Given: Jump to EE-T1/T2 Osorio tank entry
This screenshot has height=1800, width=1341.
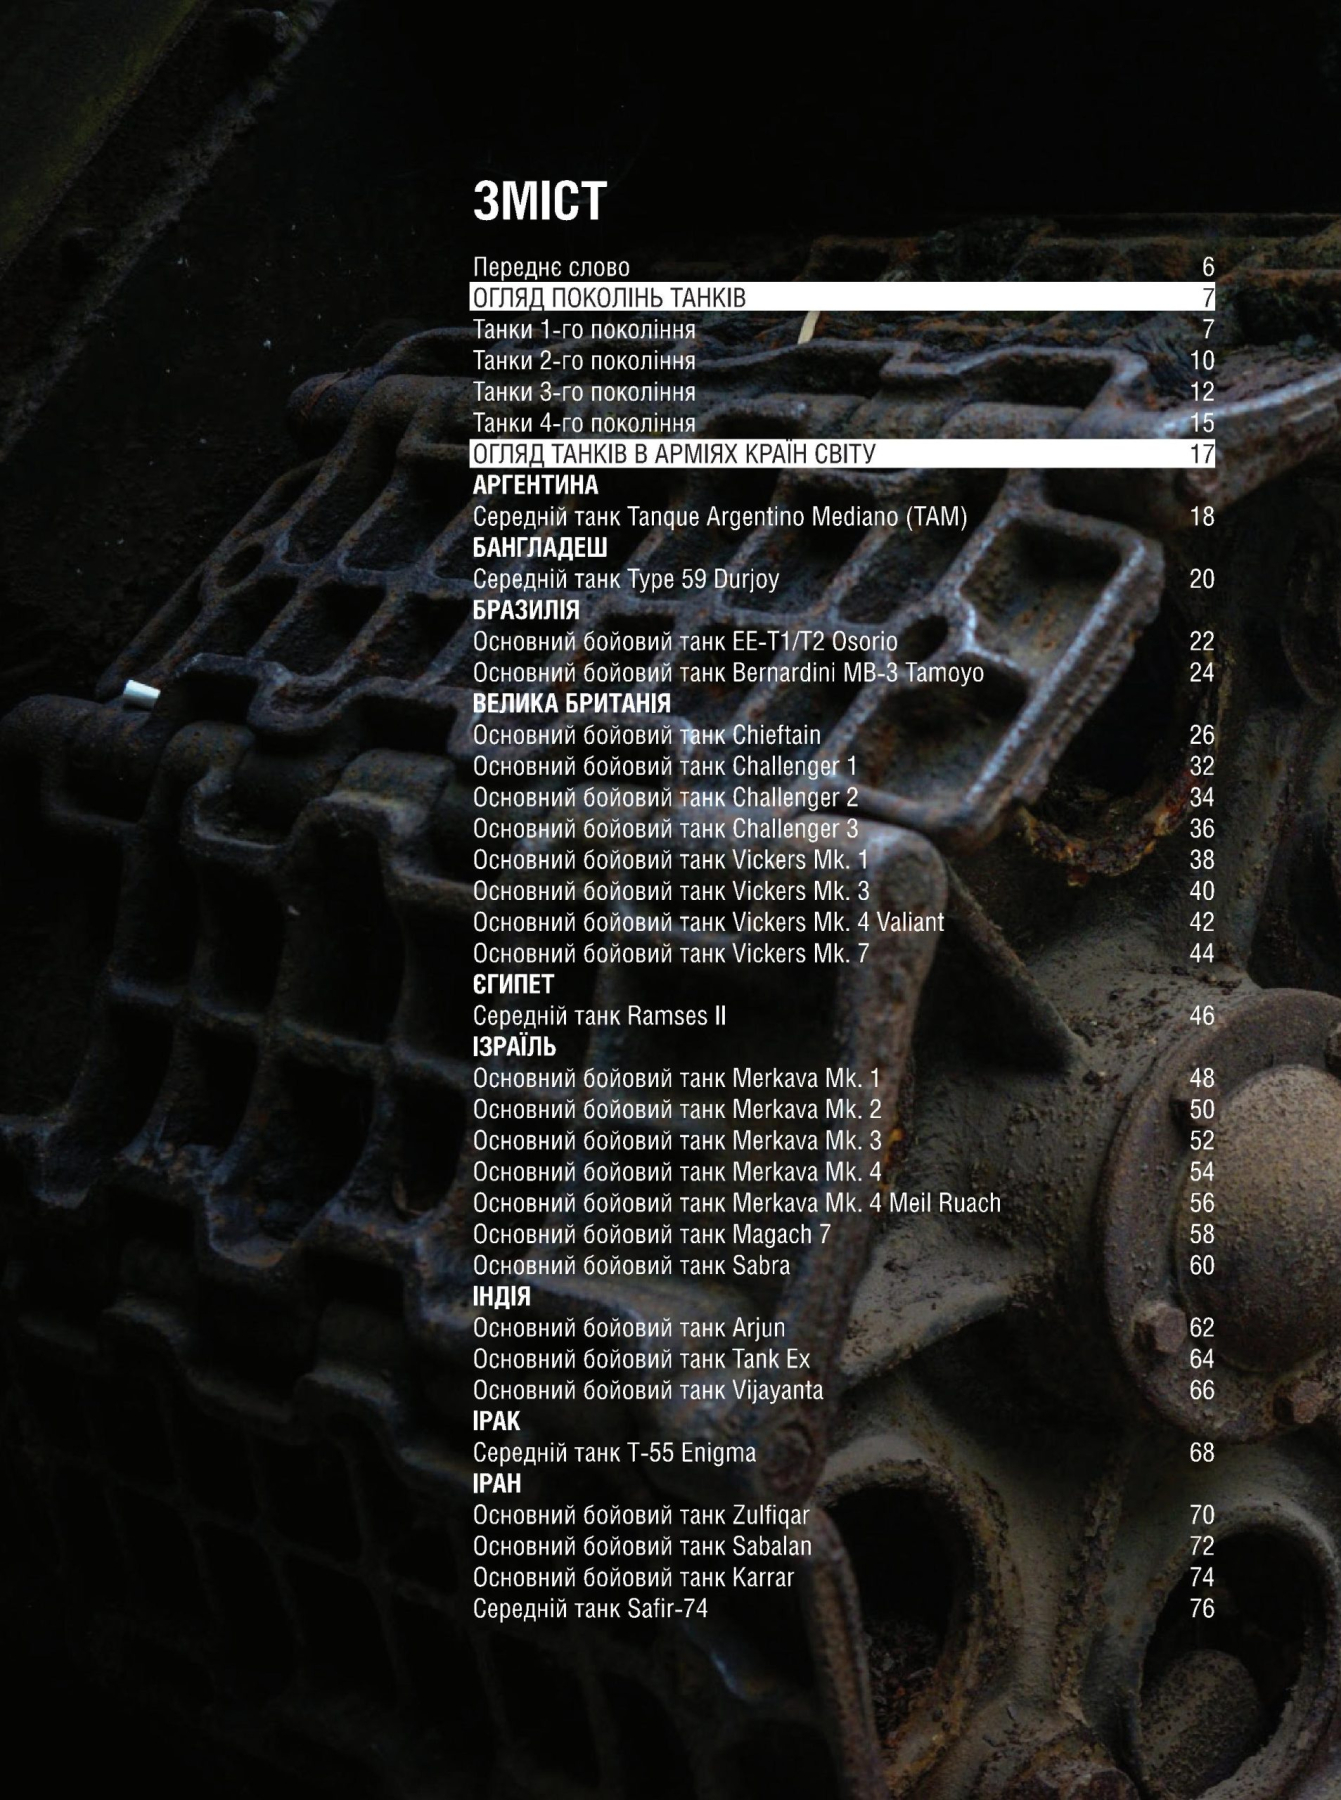Looking at the screenshot, I should (685, 642).
